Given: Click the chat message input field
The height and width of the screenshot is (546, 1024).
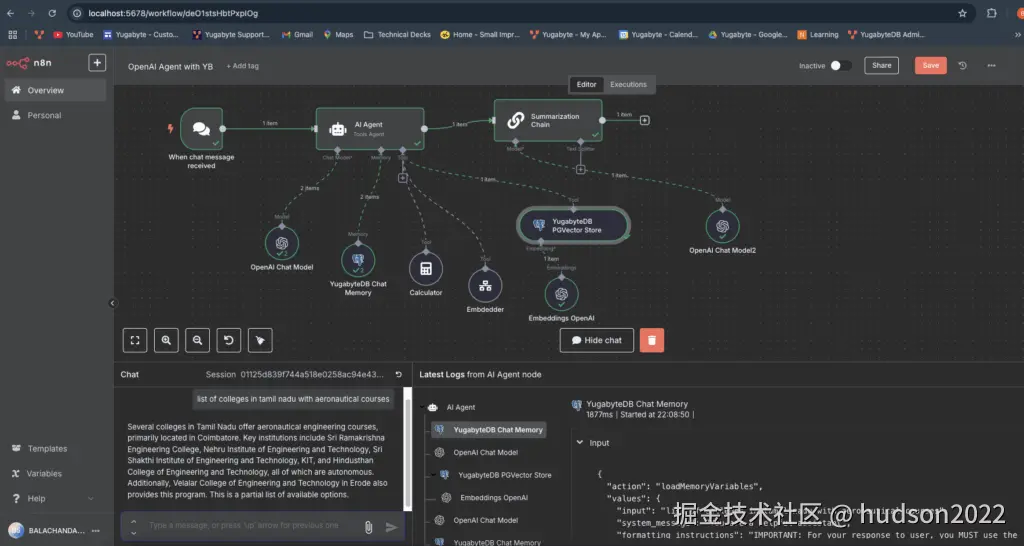Looking at the screenshot, I should click(x=251, y=526).
